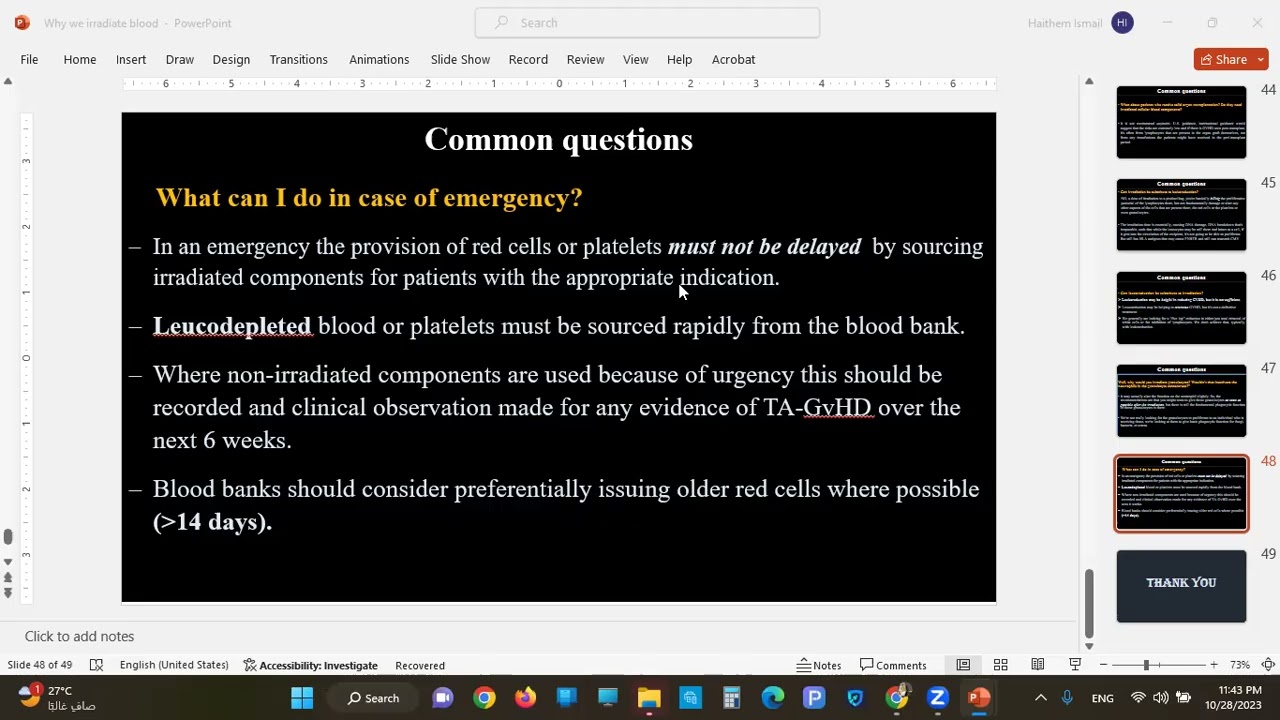The height and width of the screenshot is (720, 1280).
Task: Click the microphone tray icon
Action: point(1068,698)
